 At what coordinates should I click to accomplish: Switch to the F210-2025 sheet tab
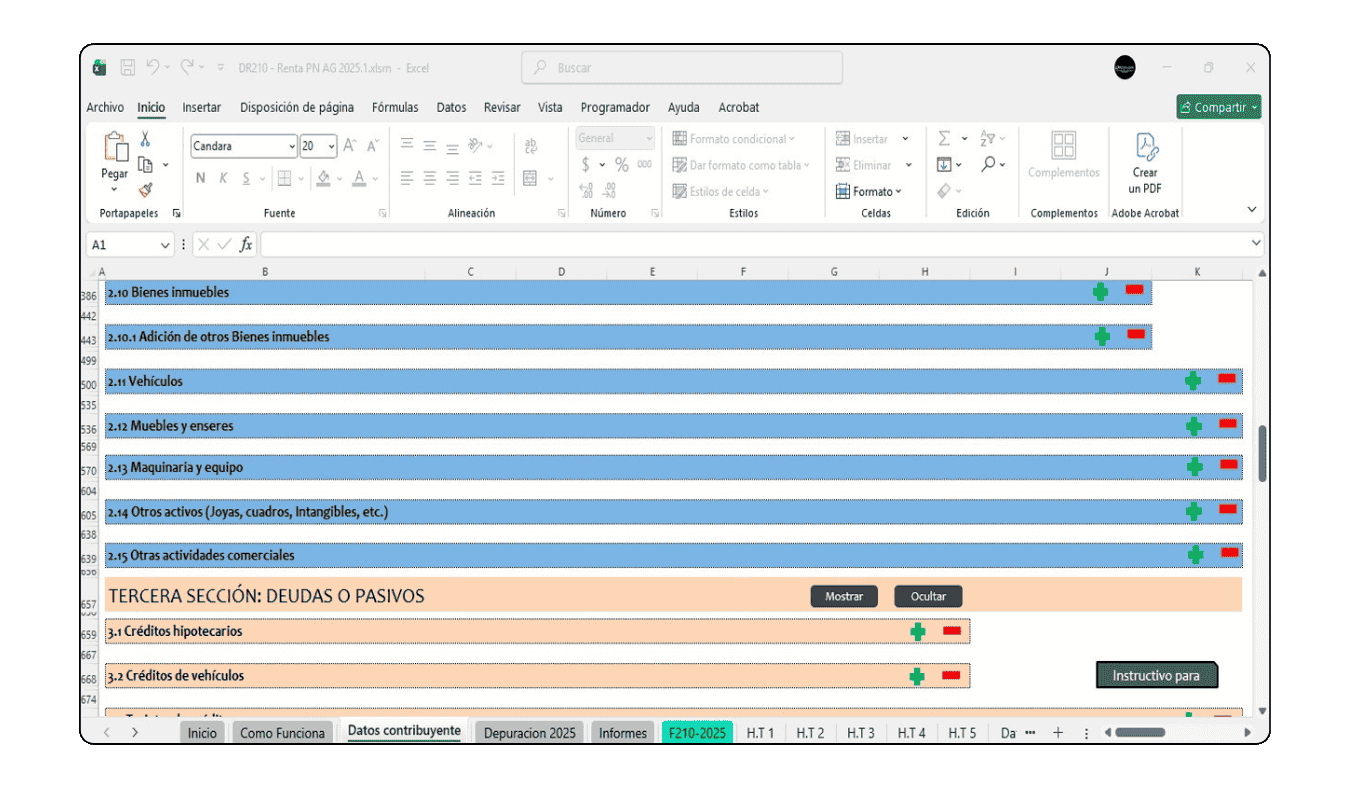pos(697,733)
